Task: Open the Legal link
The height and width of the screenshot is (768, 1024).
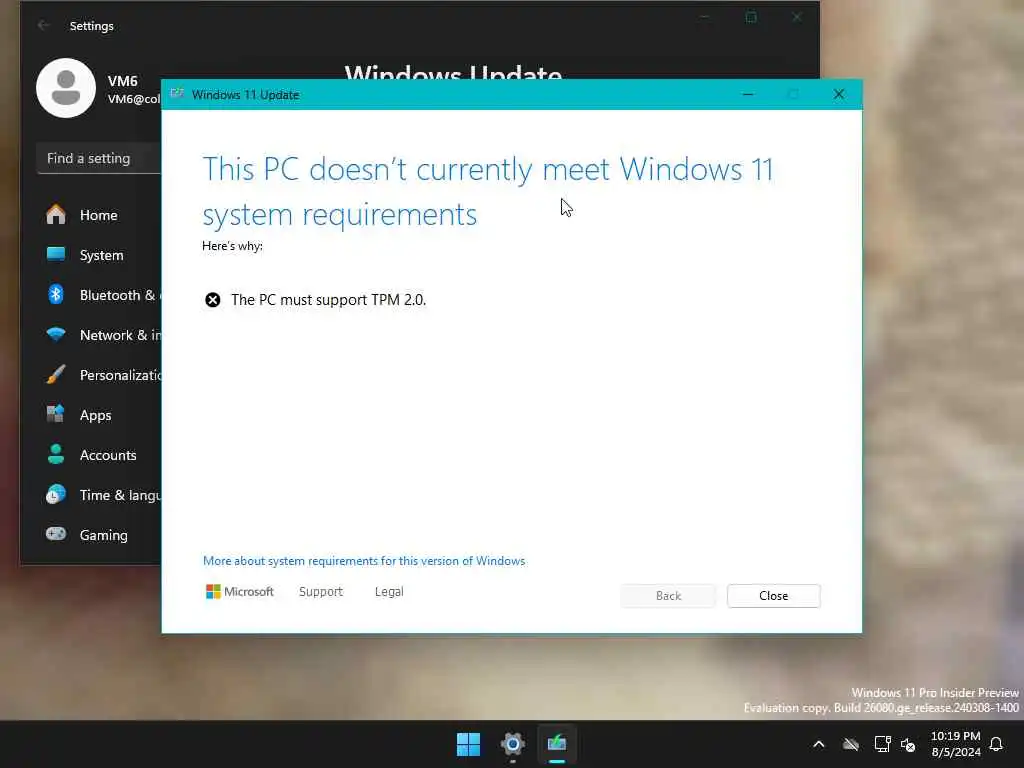Action: [x=389, y=592]
